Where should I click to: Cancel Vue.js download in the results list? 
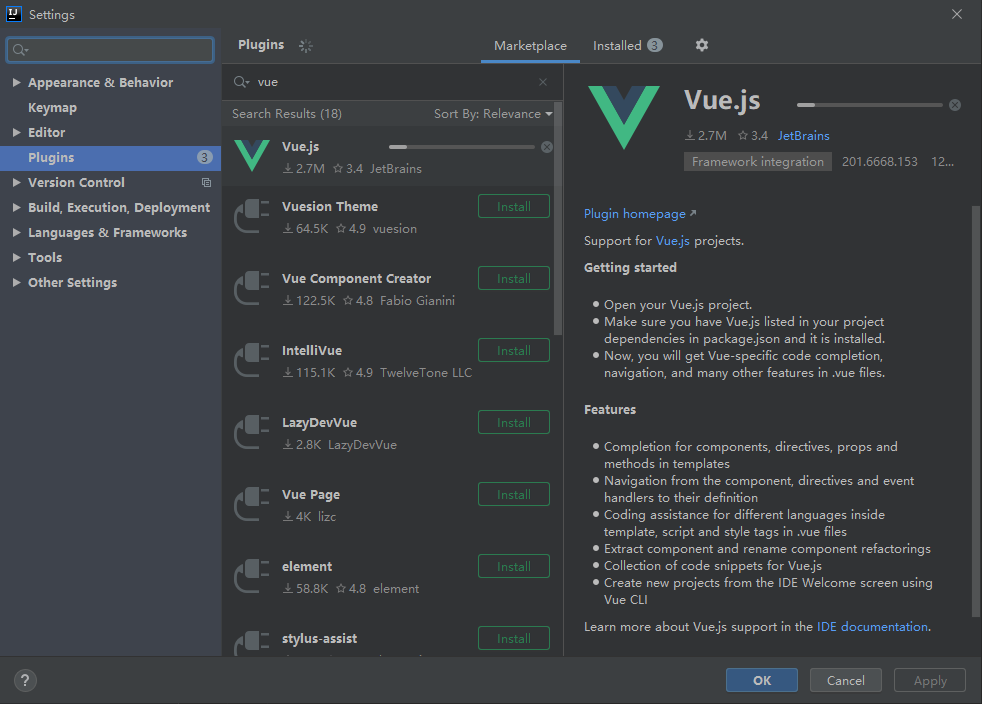547,147
